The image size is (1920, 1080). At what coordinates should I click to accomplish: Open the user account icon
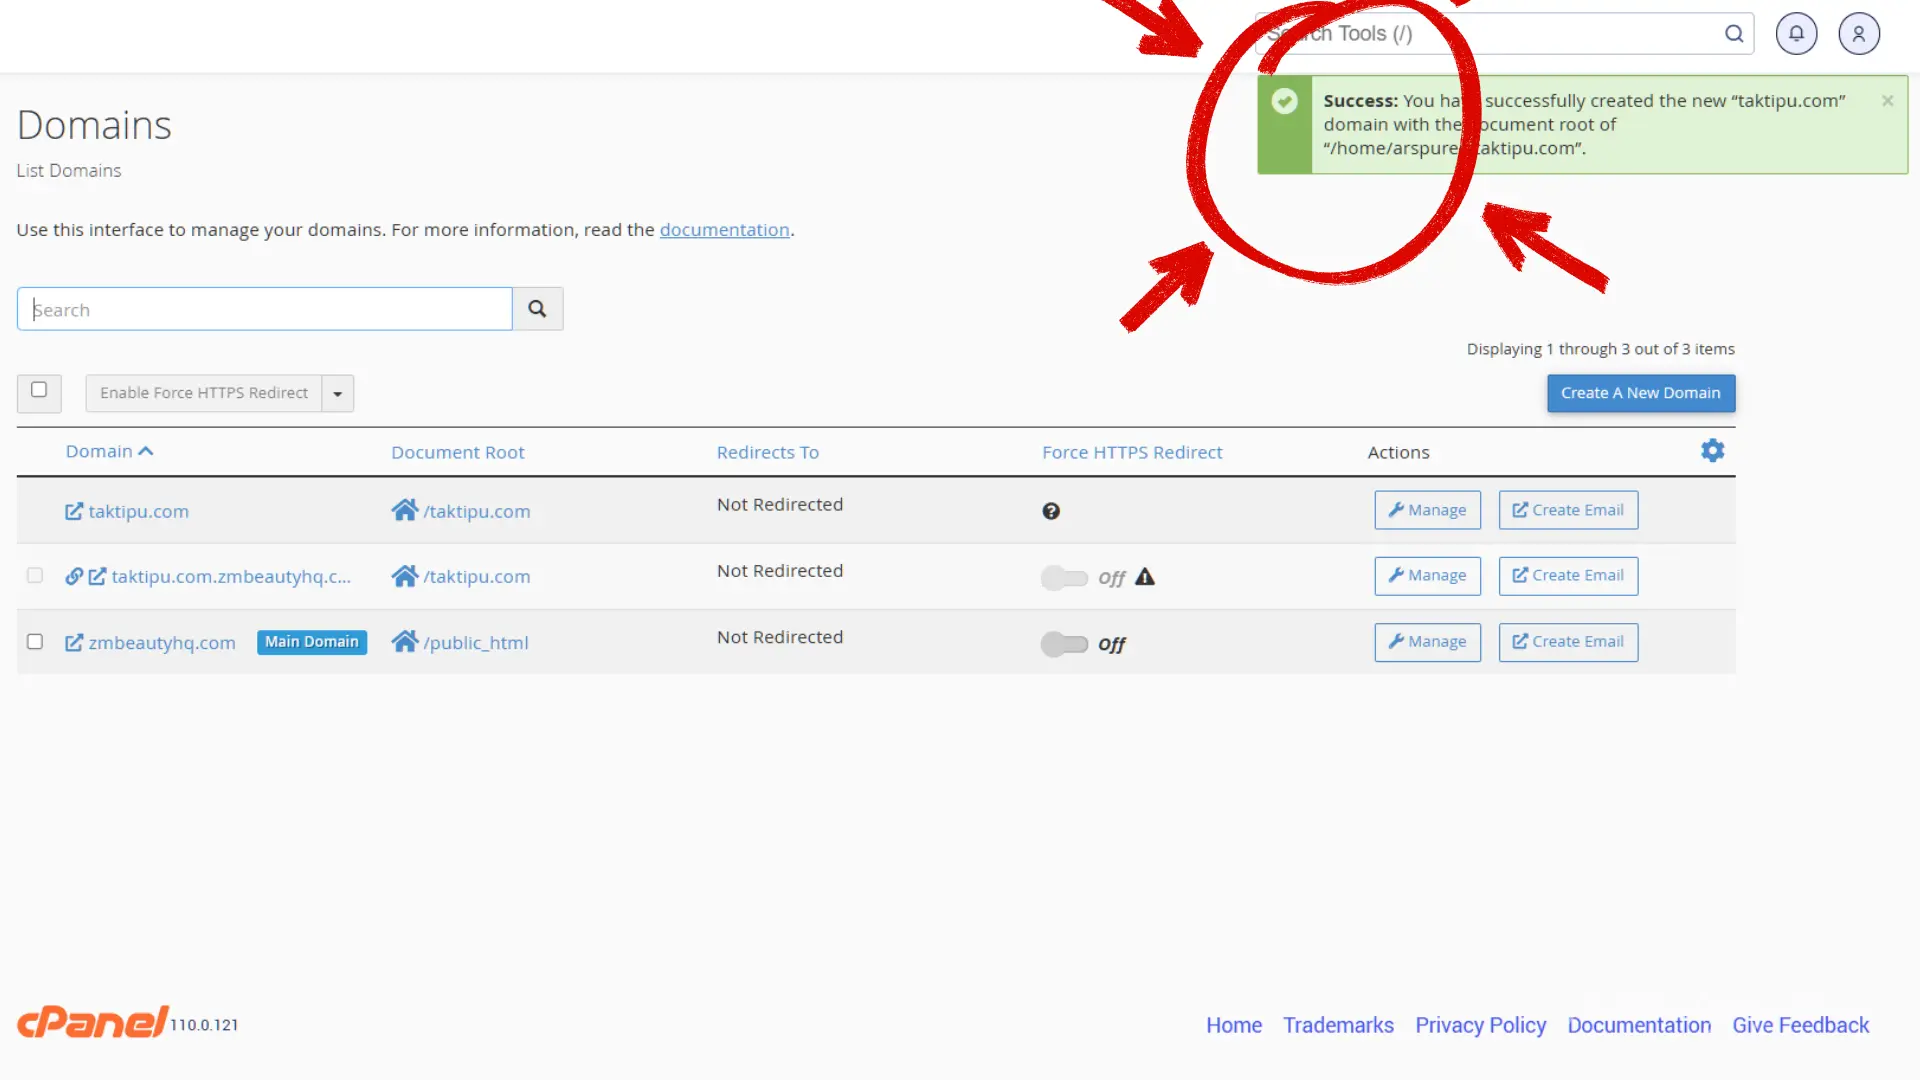pos(1859,34)
